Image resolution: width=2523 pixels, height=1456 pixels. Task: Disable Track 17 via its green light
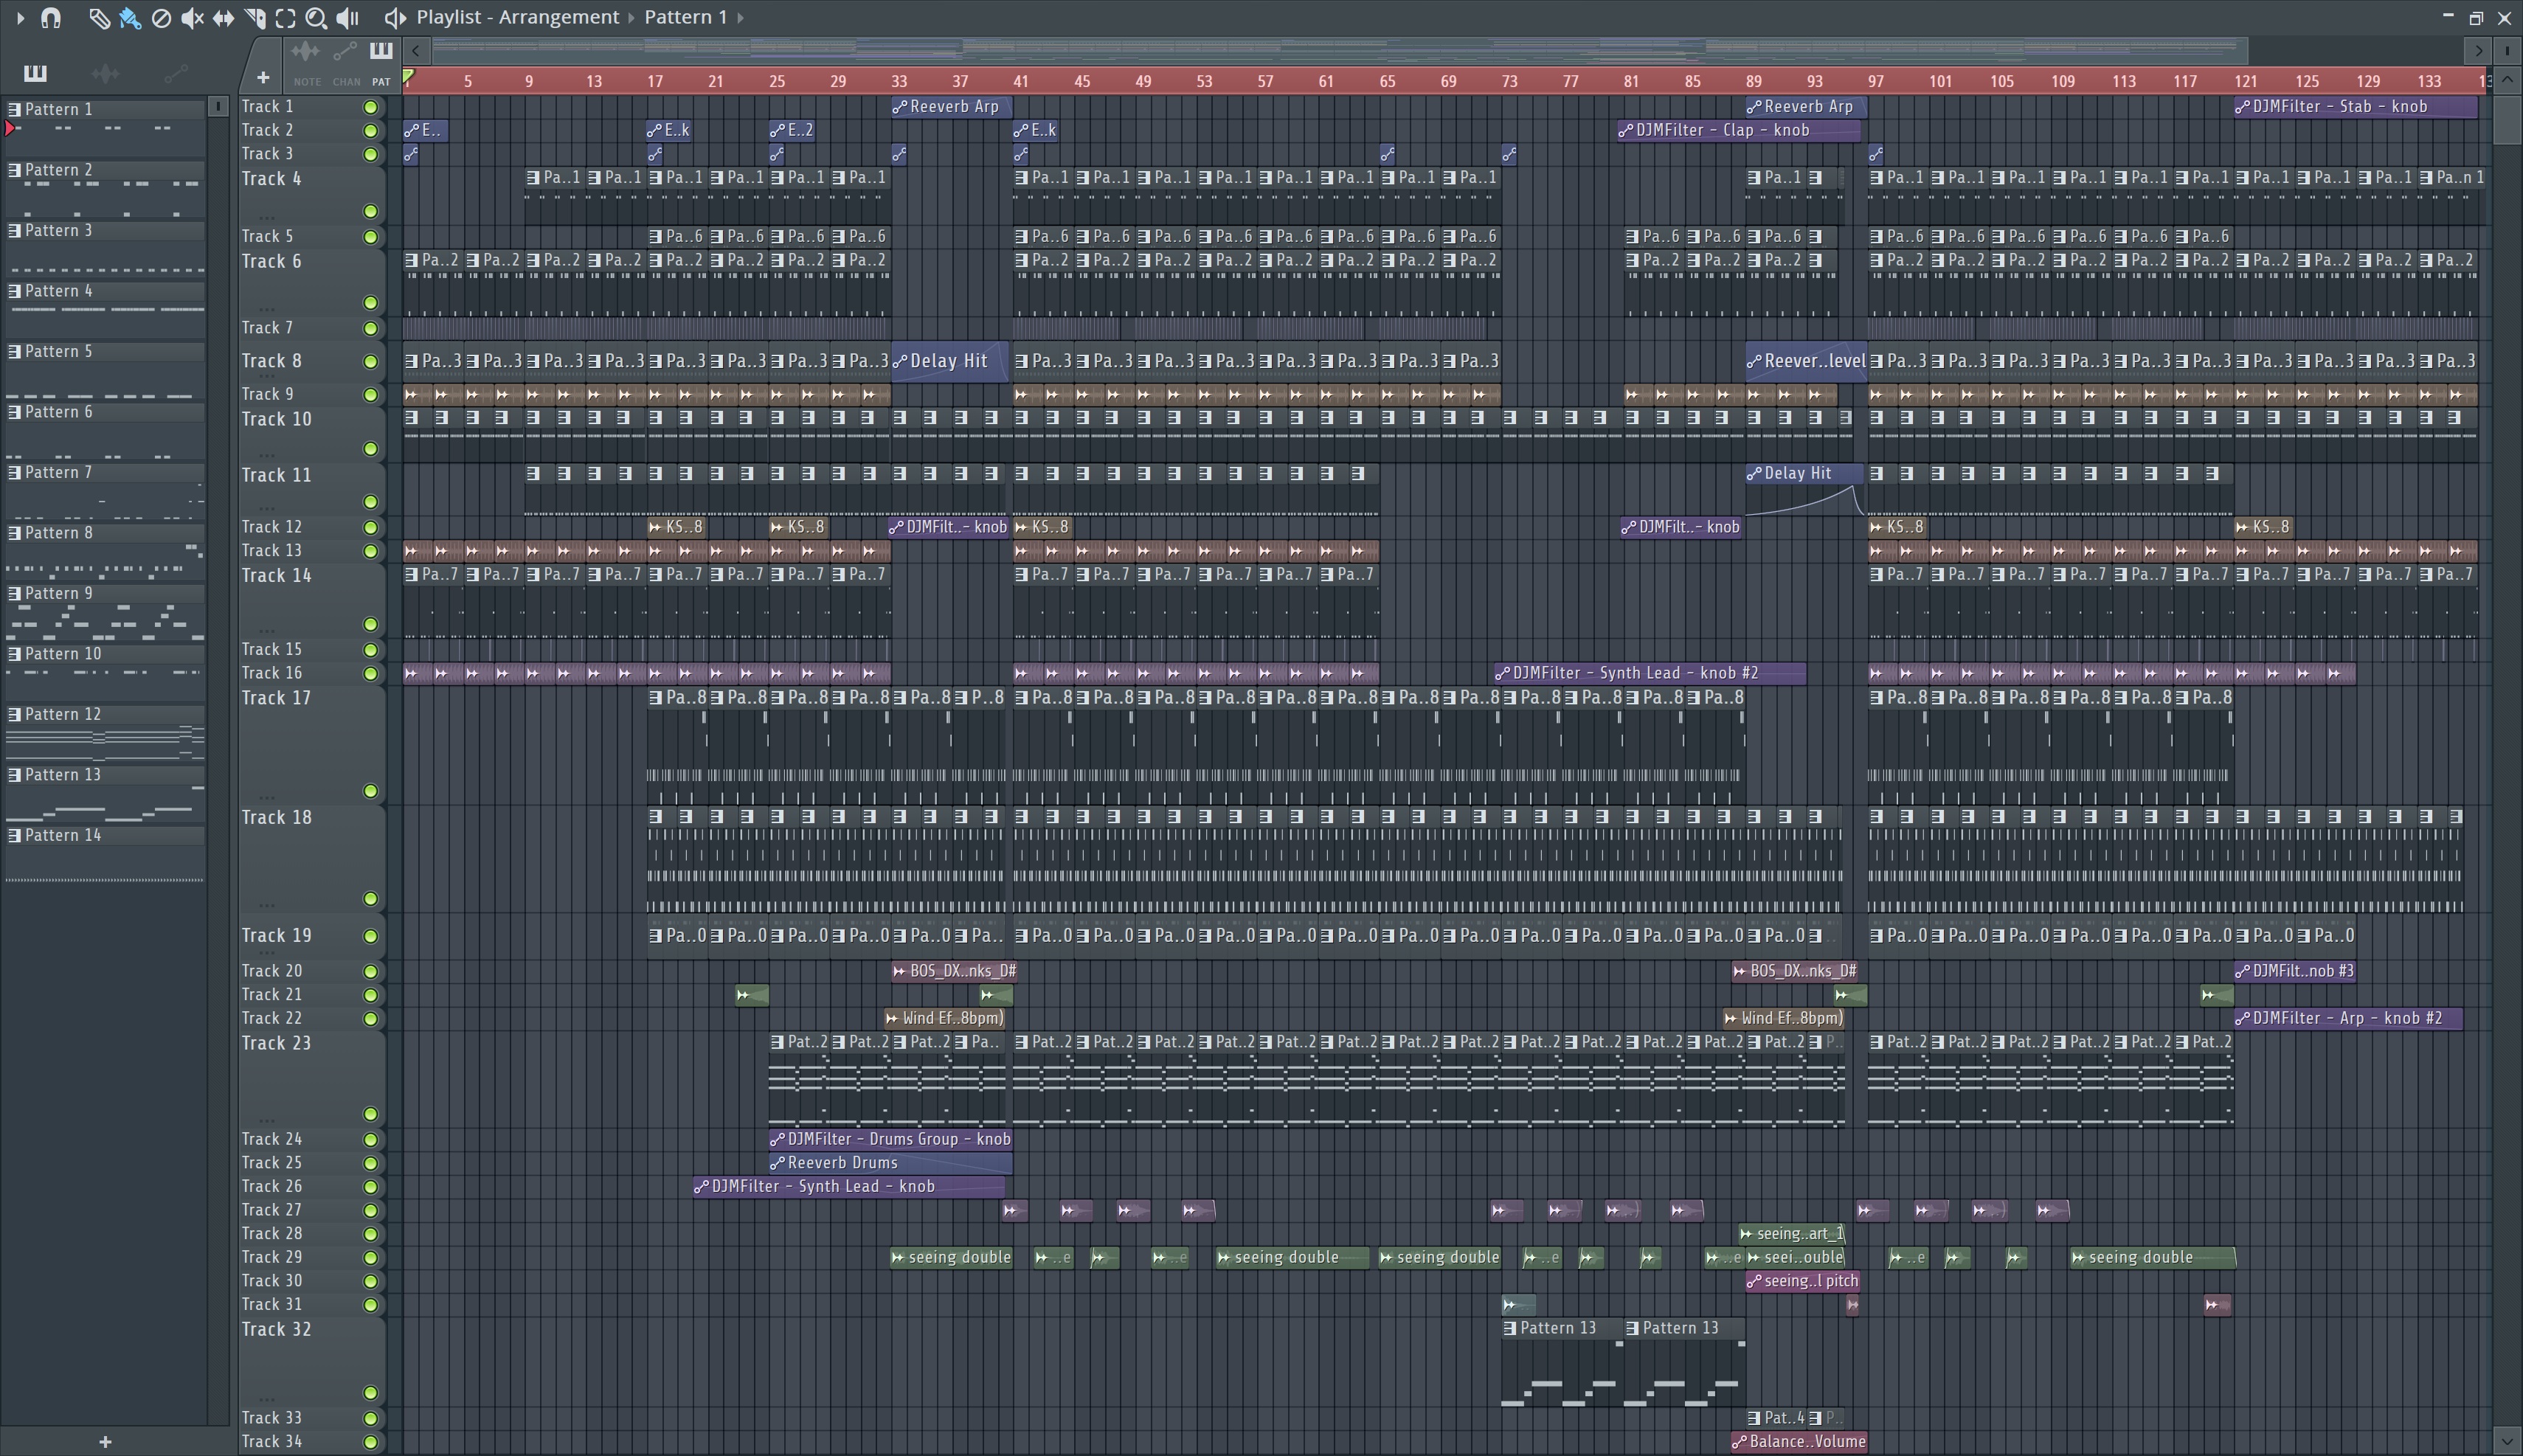pos(370,791)
